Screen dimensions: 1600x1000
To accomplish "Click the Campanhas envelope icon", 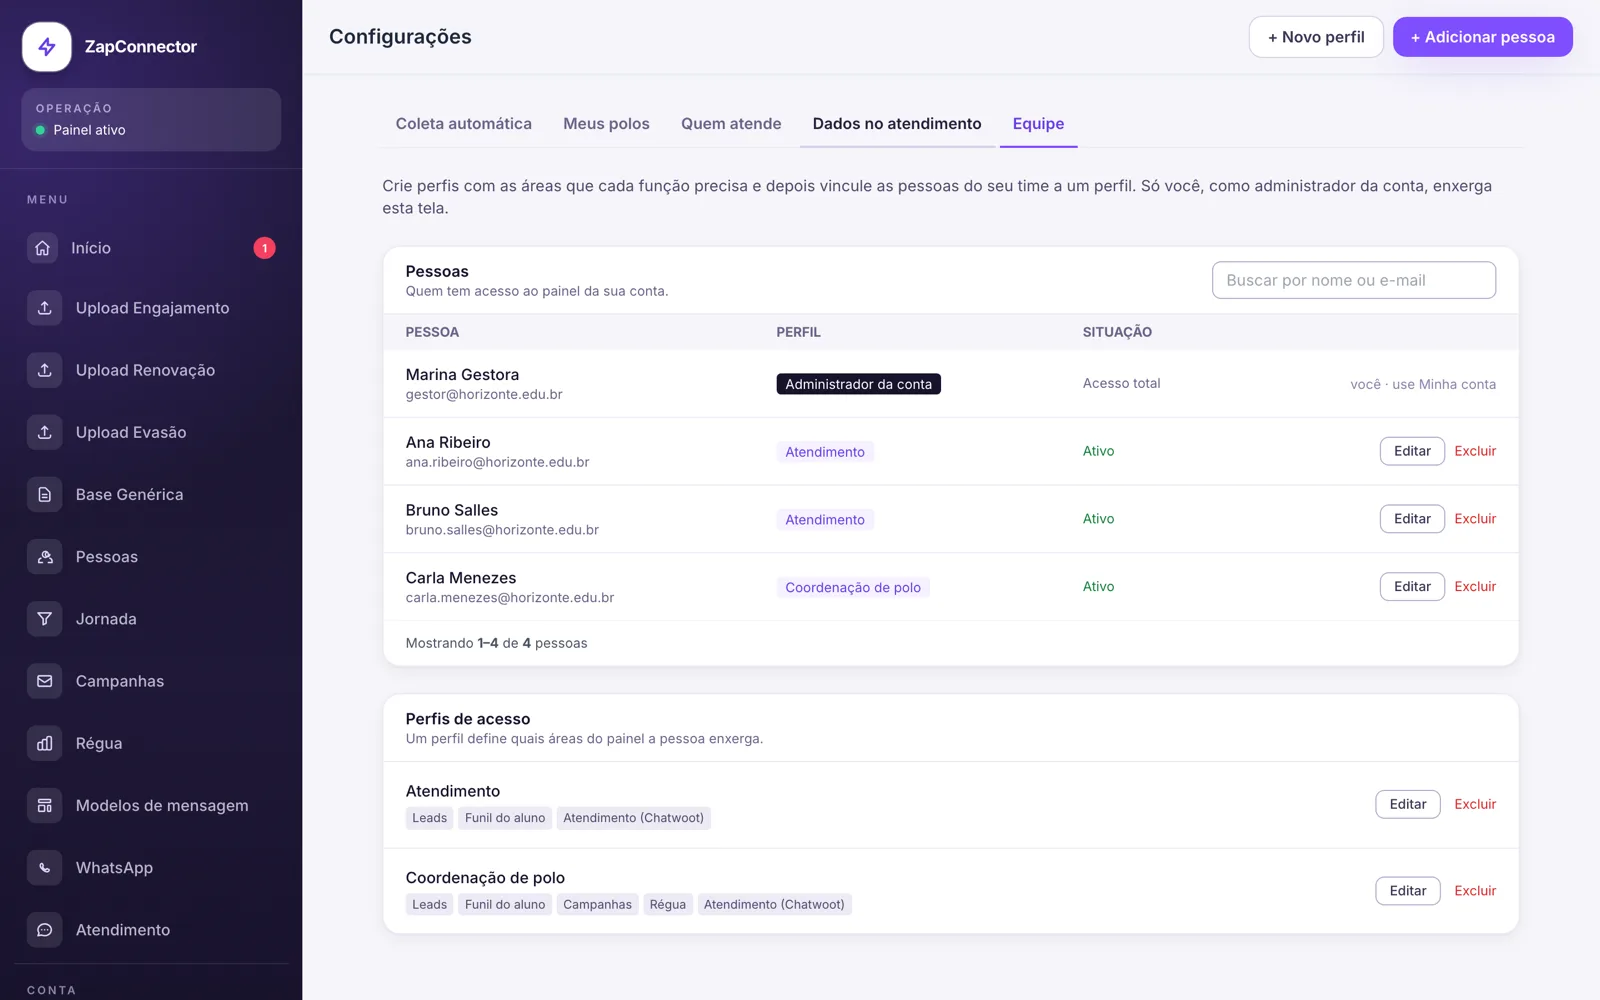I will click(x=44, y=681).
